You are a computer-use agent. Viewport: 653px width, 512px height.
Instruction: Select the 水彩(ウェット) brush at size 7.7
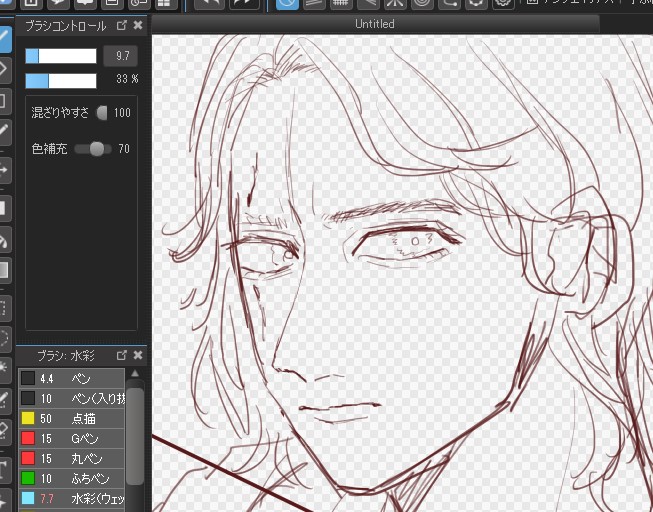click(x=72, y=499)
